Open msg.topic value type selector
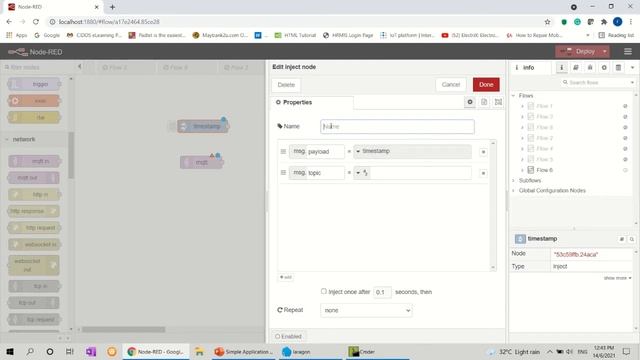This screenshot has width=640, height=360. tap(362, 173)
